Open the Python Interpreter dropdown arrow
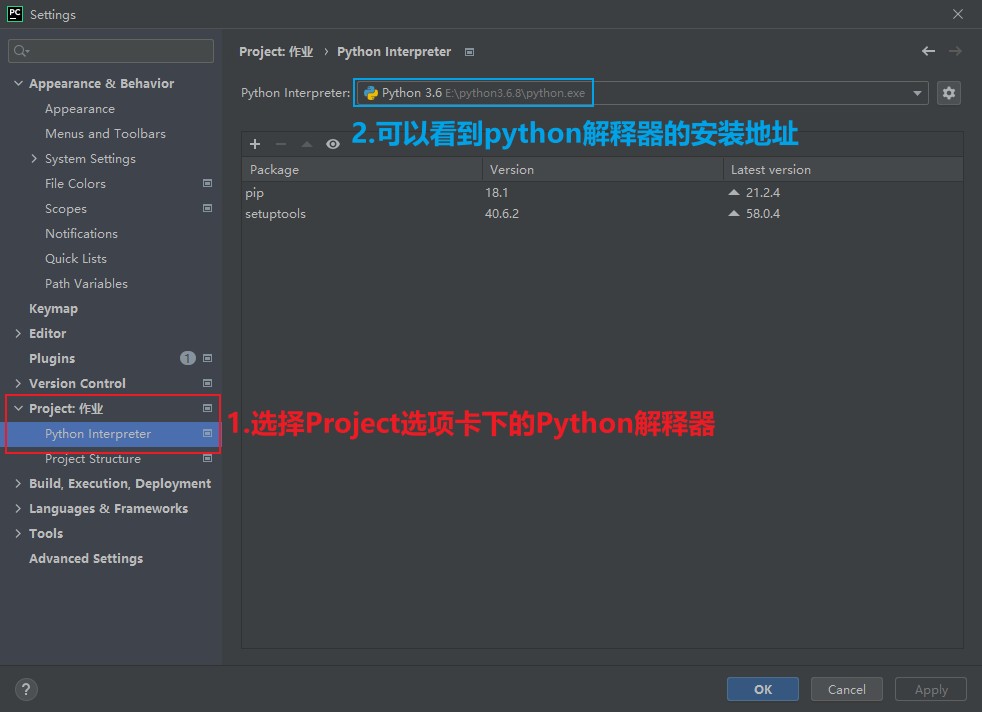982x712 pixels. point(917,93)
